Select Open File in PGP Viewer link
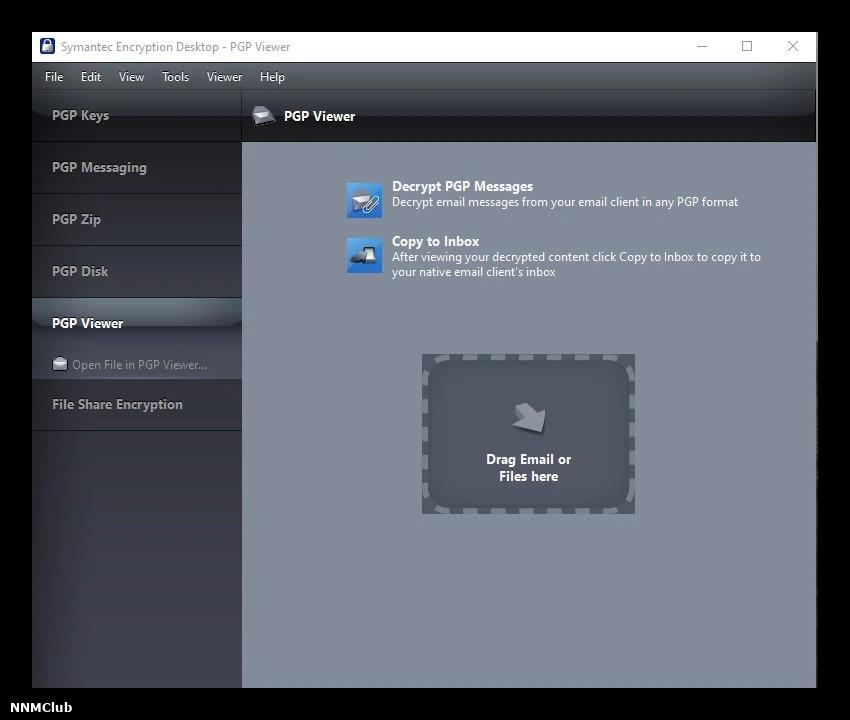The image size is (850, 720). point(139,365)
